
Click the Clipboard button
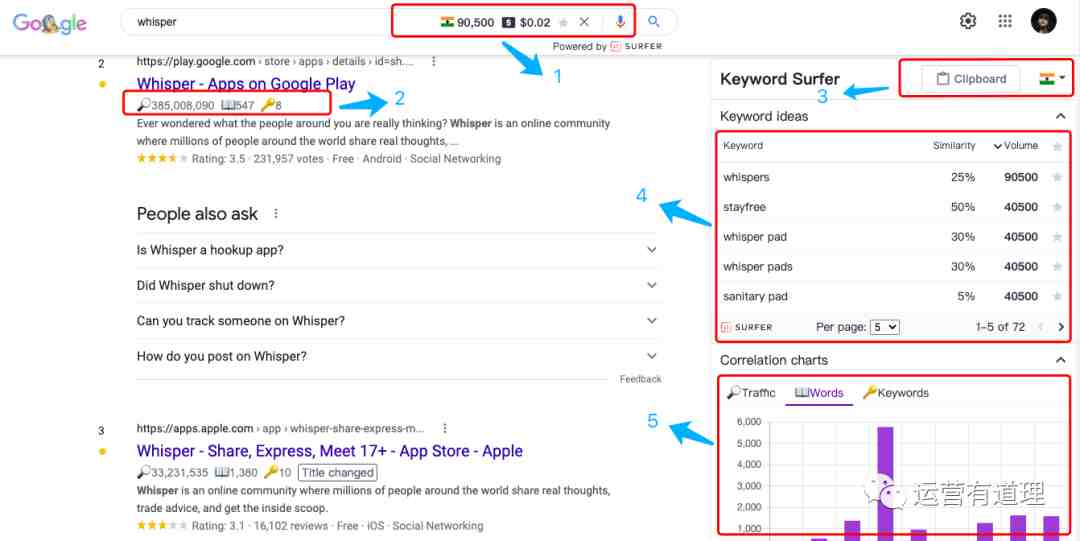pyautogui.click(x=970, y=79)
